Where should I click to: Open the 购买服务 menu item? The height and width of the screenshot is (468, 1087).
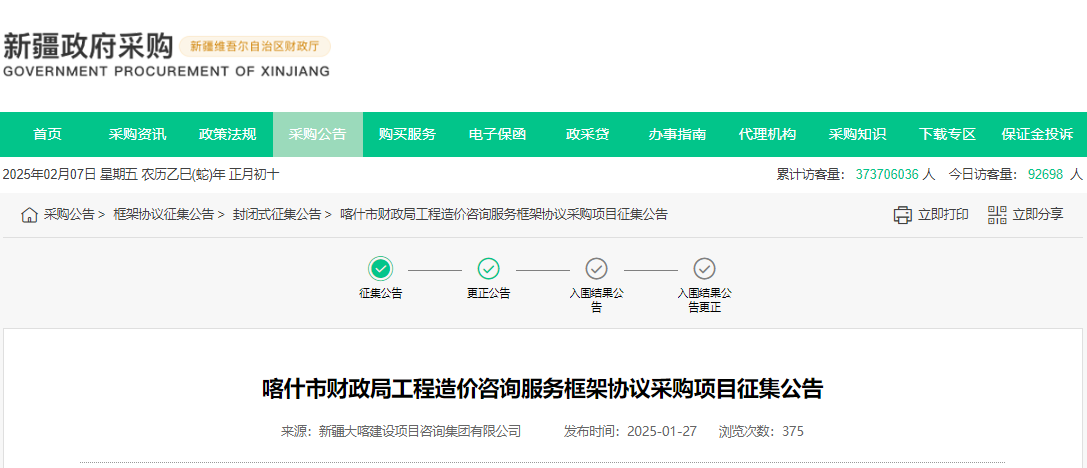(407, 134)
